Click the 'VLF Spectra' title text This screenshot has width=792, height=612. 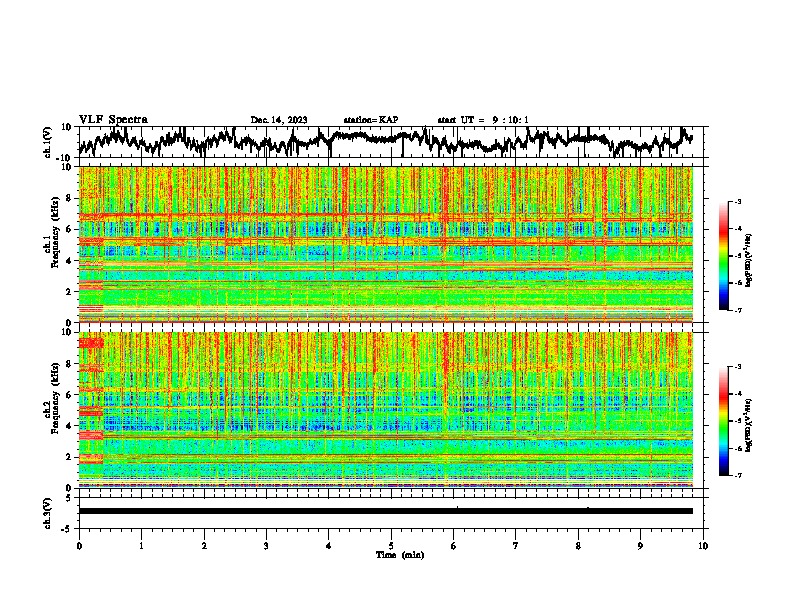click(x=113, y=120)
